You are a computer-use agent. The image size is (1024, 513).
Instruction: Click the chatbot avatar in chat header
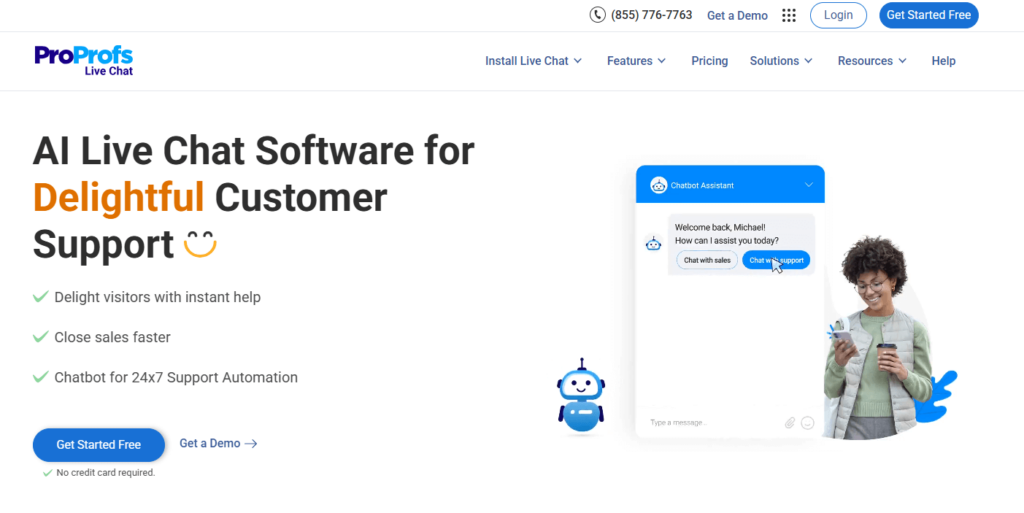click(658, 185)
